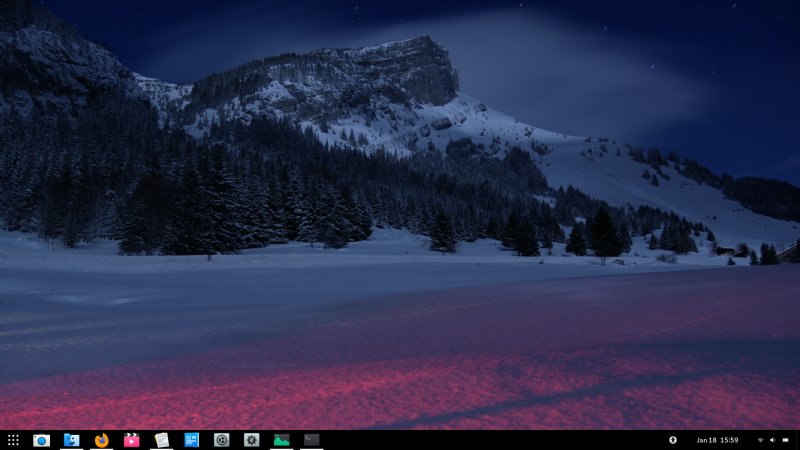Open the speaker volume control
Viewport: 800px width, 450px height.
(x=773, y=440)
